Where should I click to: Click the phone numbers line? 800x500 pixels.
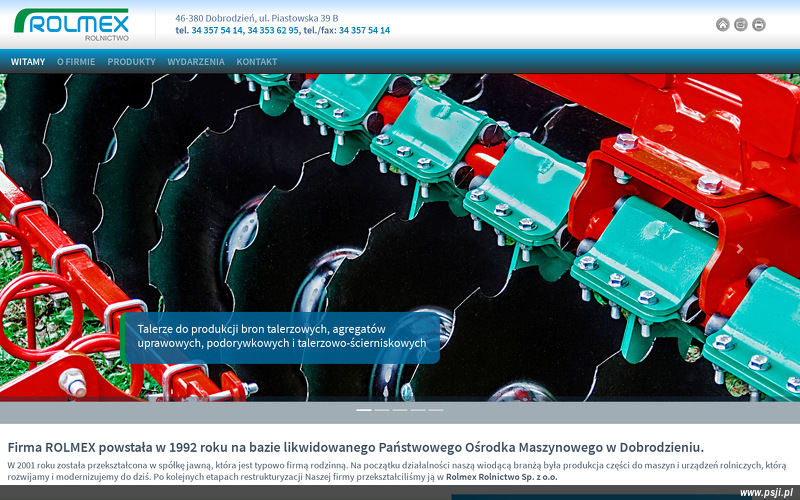click(x=283, y=30)
